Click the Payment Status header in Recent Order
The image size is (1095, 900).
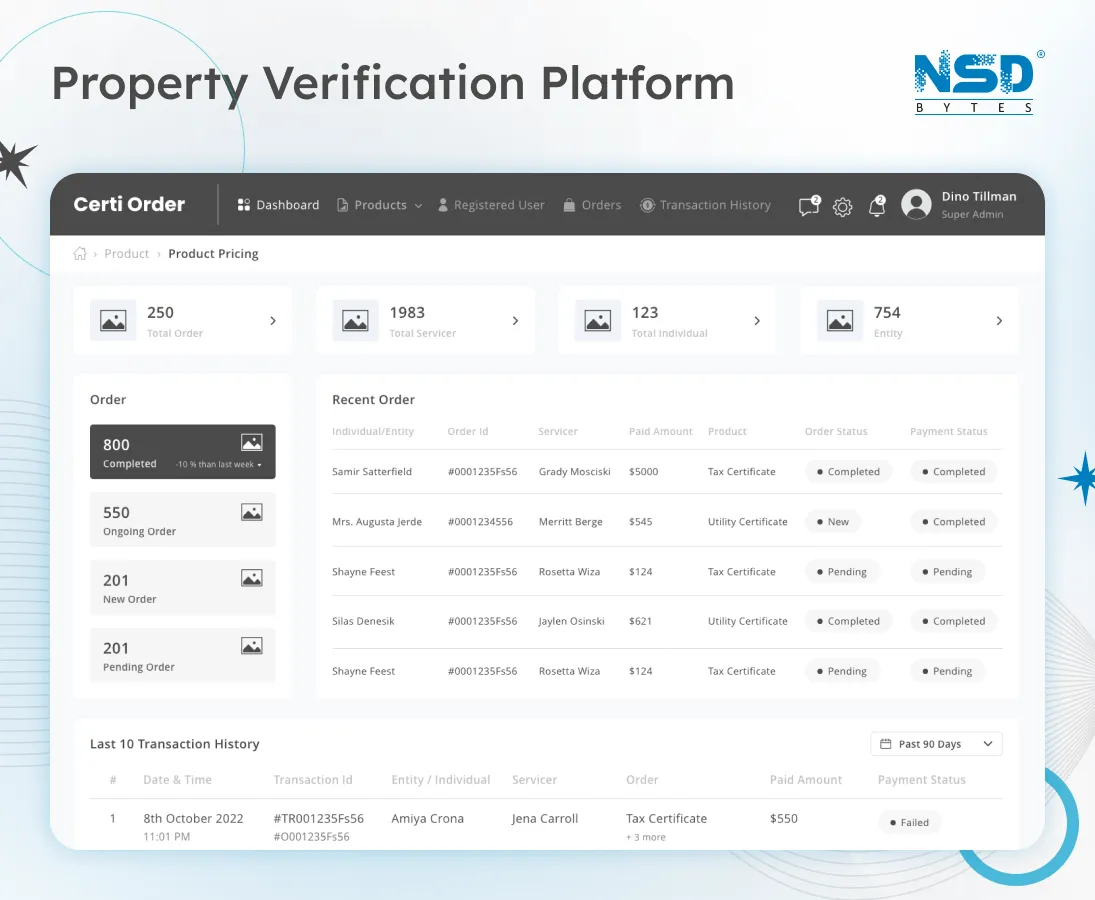(948, 431)
